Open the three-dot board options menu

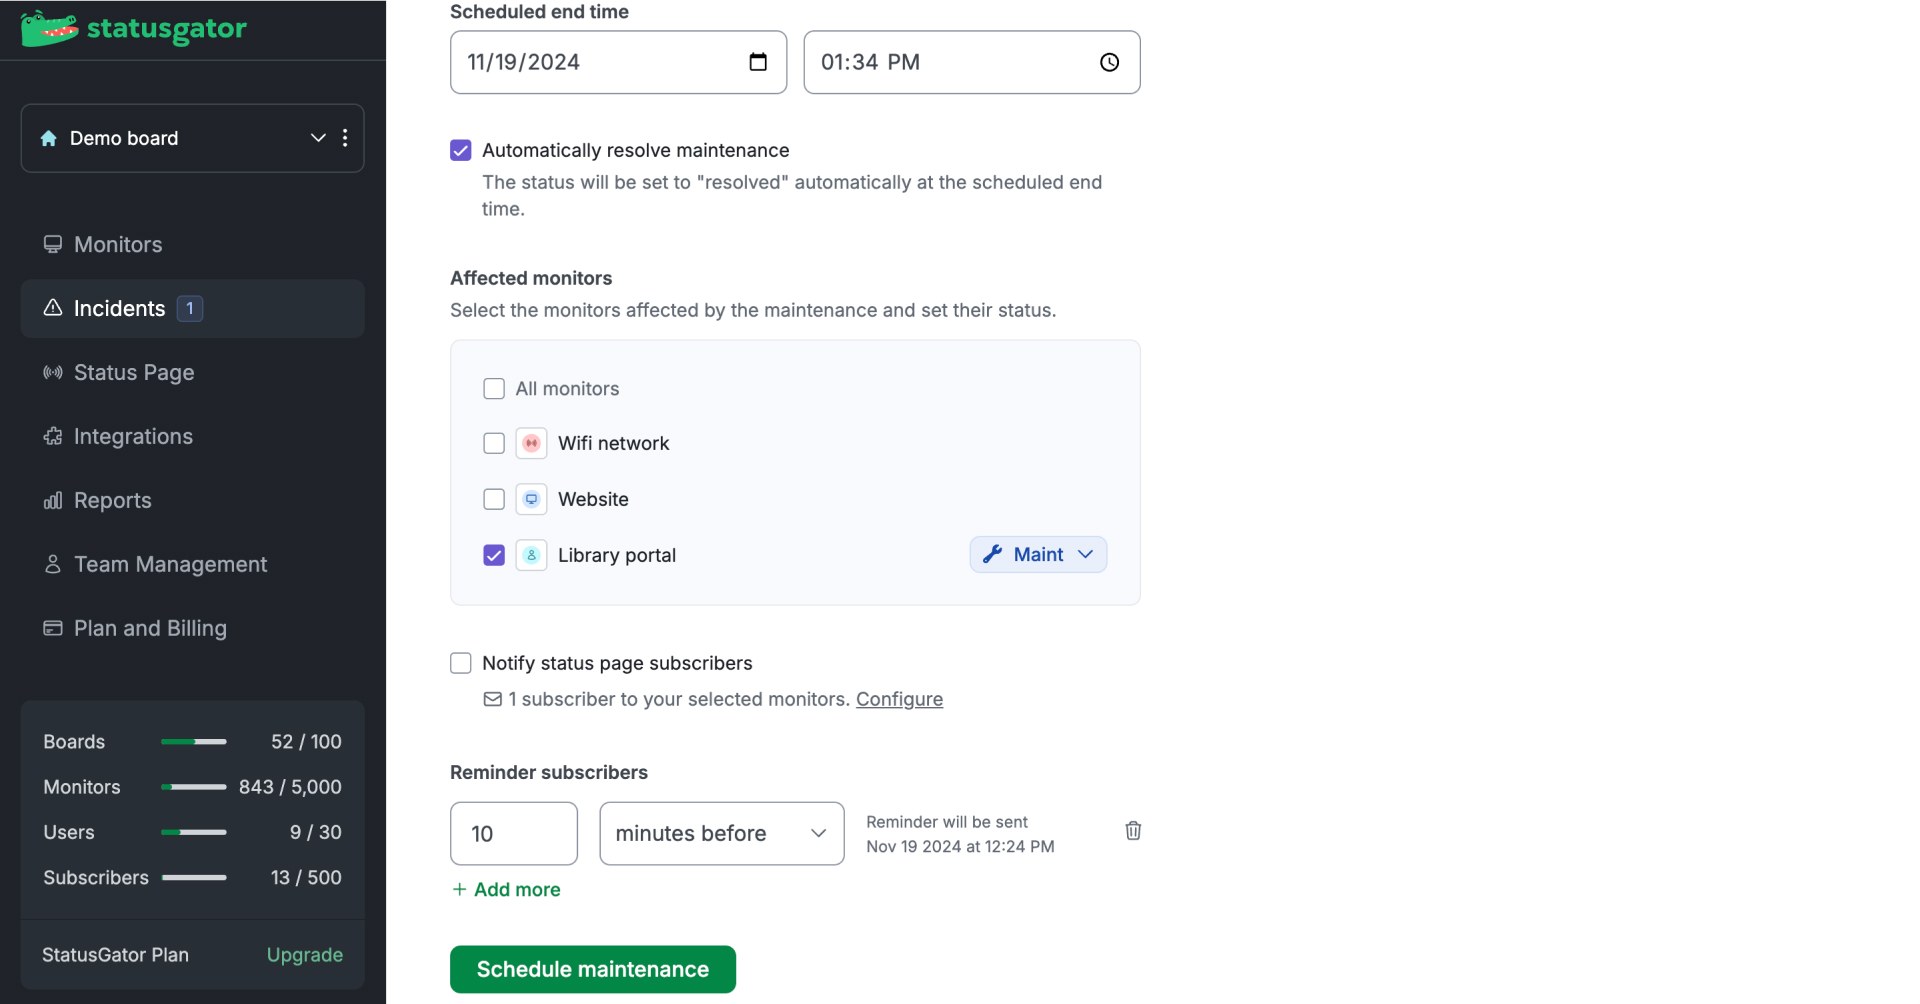pos(345,138)
